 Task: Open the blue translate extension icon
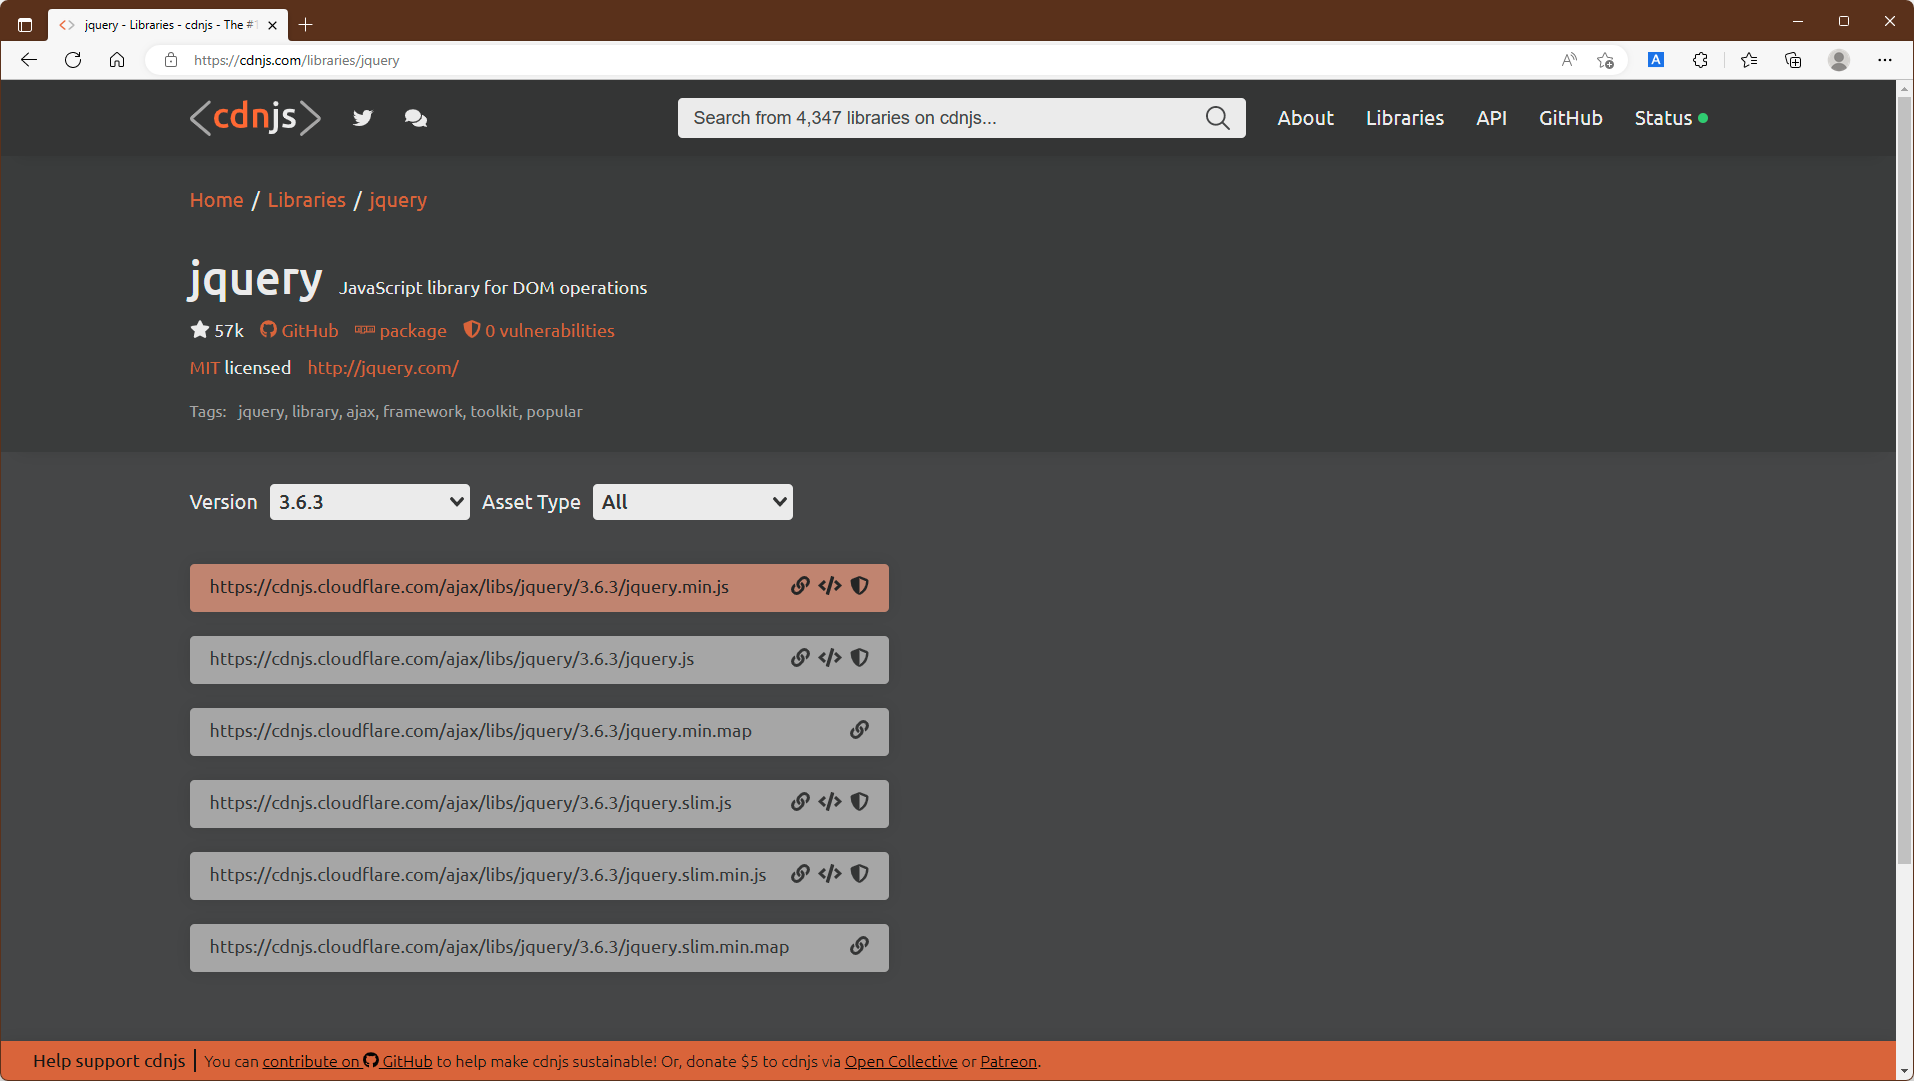(x=1656, y=60)
